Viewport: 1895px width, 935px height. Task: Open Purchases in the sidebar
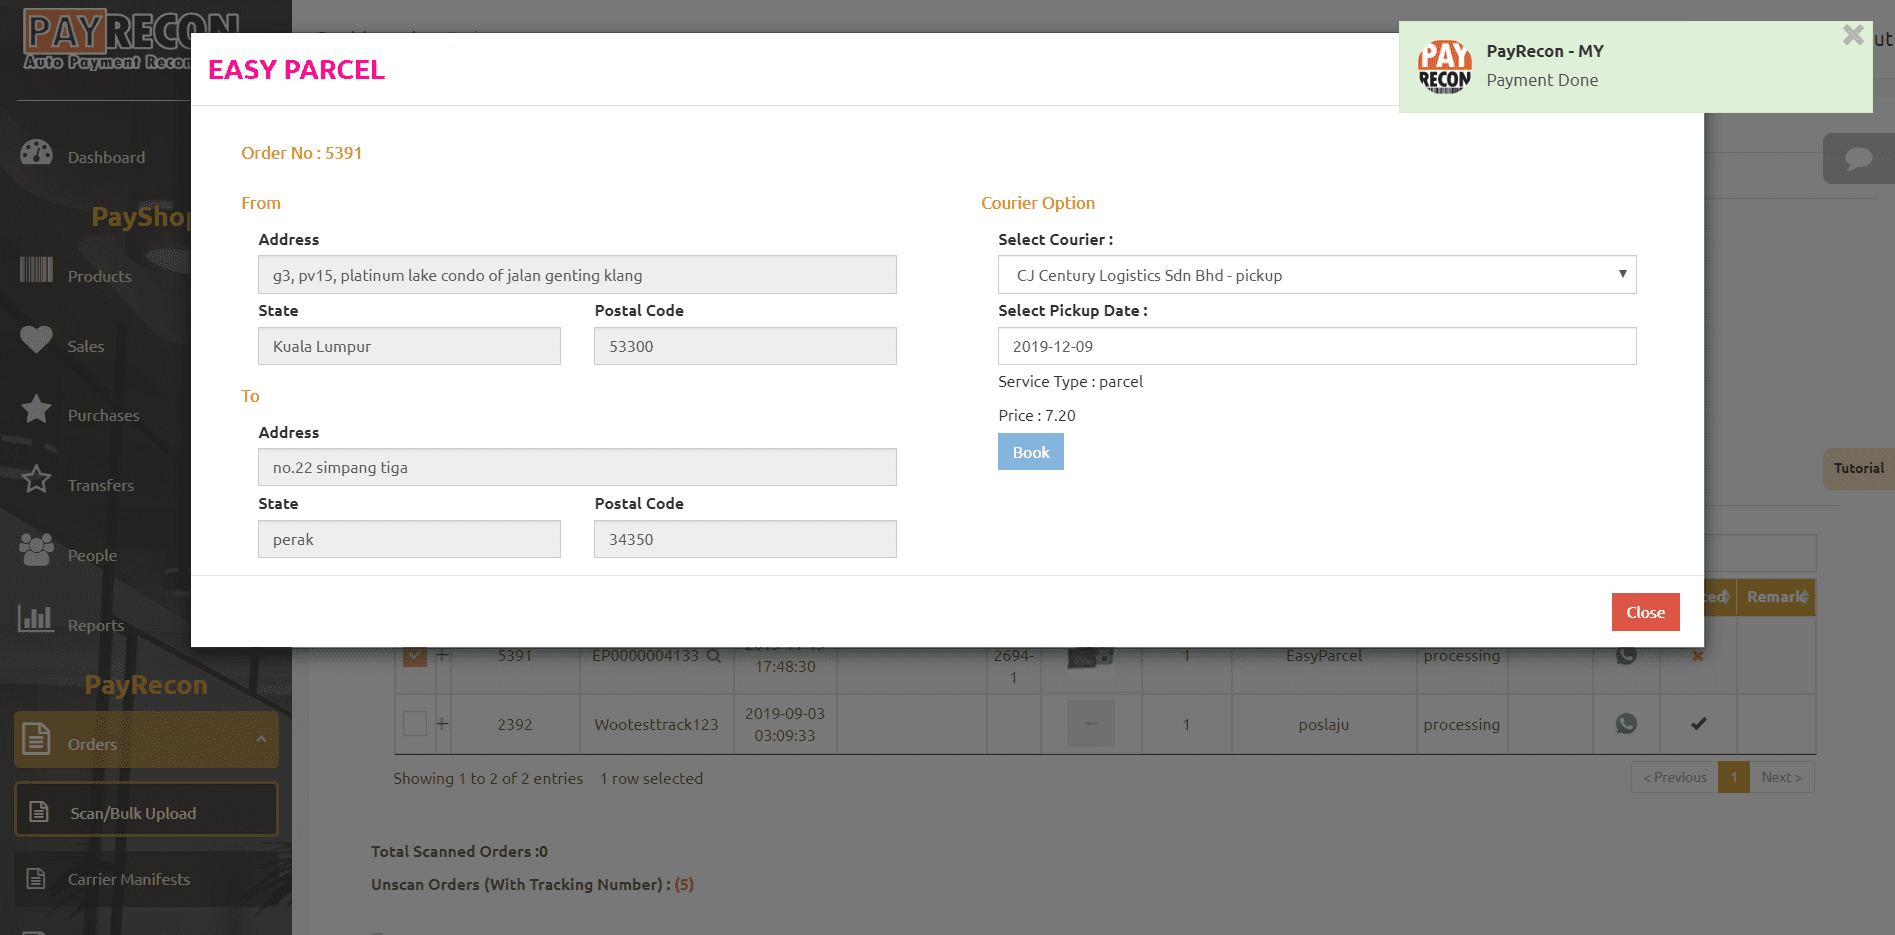point(103,415)
